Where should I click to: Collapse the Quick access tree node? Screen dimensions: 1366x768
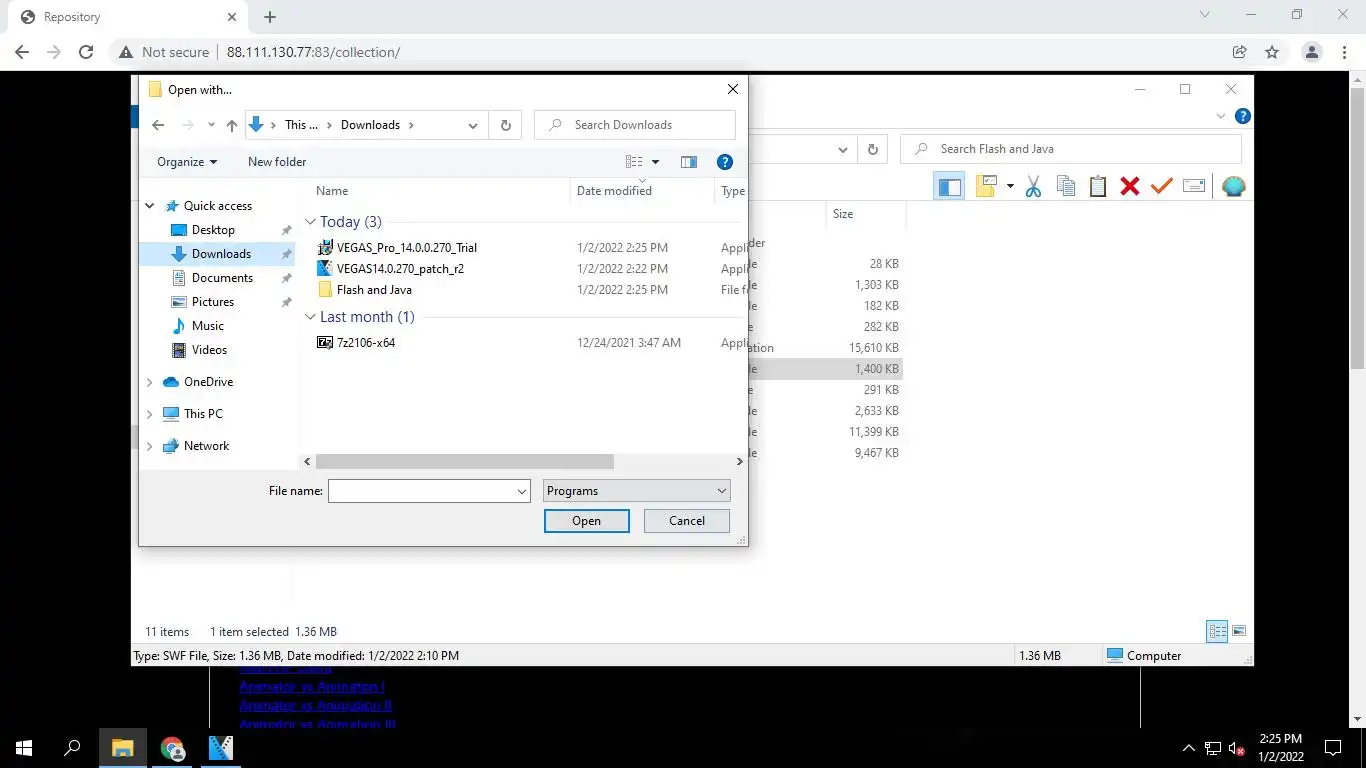point(150,206)
